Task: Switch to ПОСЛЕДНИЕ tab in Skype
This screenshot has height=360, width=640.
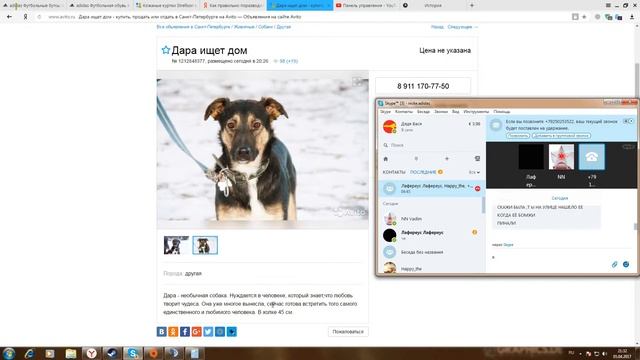Action: (423, 172)
